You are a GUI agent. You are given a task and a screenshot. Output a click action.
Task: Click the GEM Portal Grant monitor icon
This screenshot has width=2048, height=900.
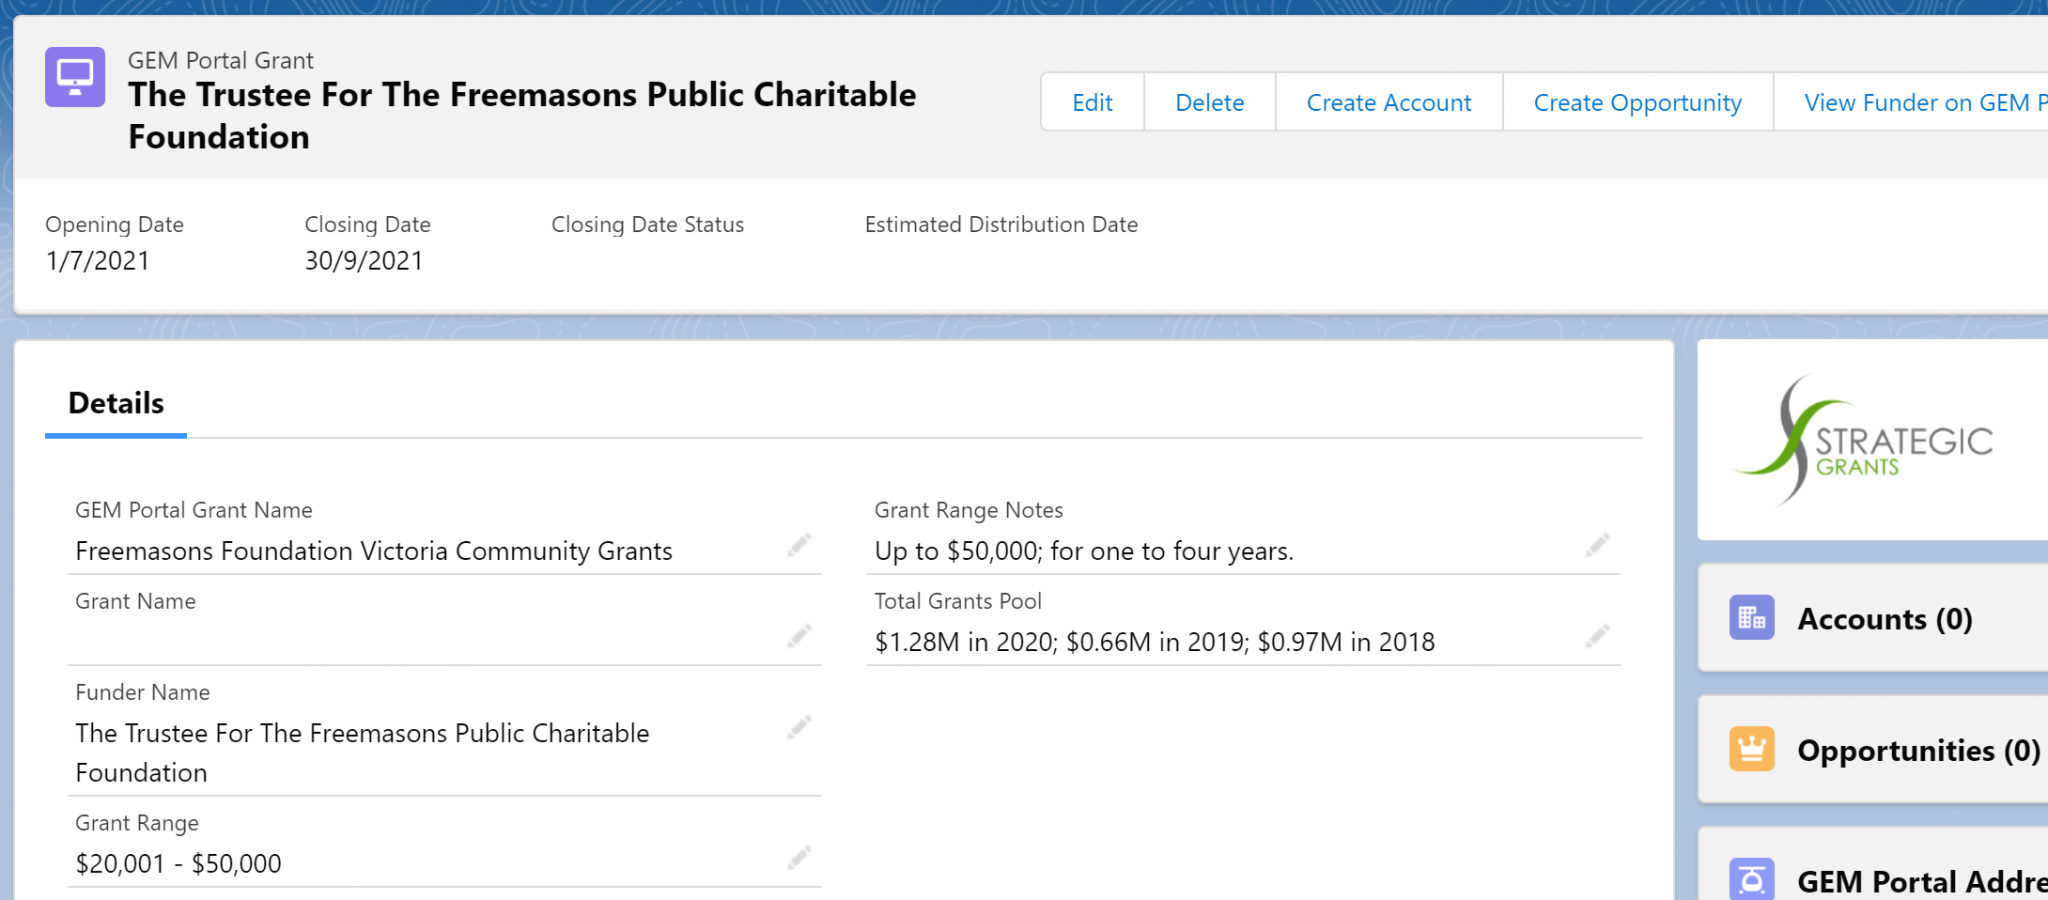point(74,76)
